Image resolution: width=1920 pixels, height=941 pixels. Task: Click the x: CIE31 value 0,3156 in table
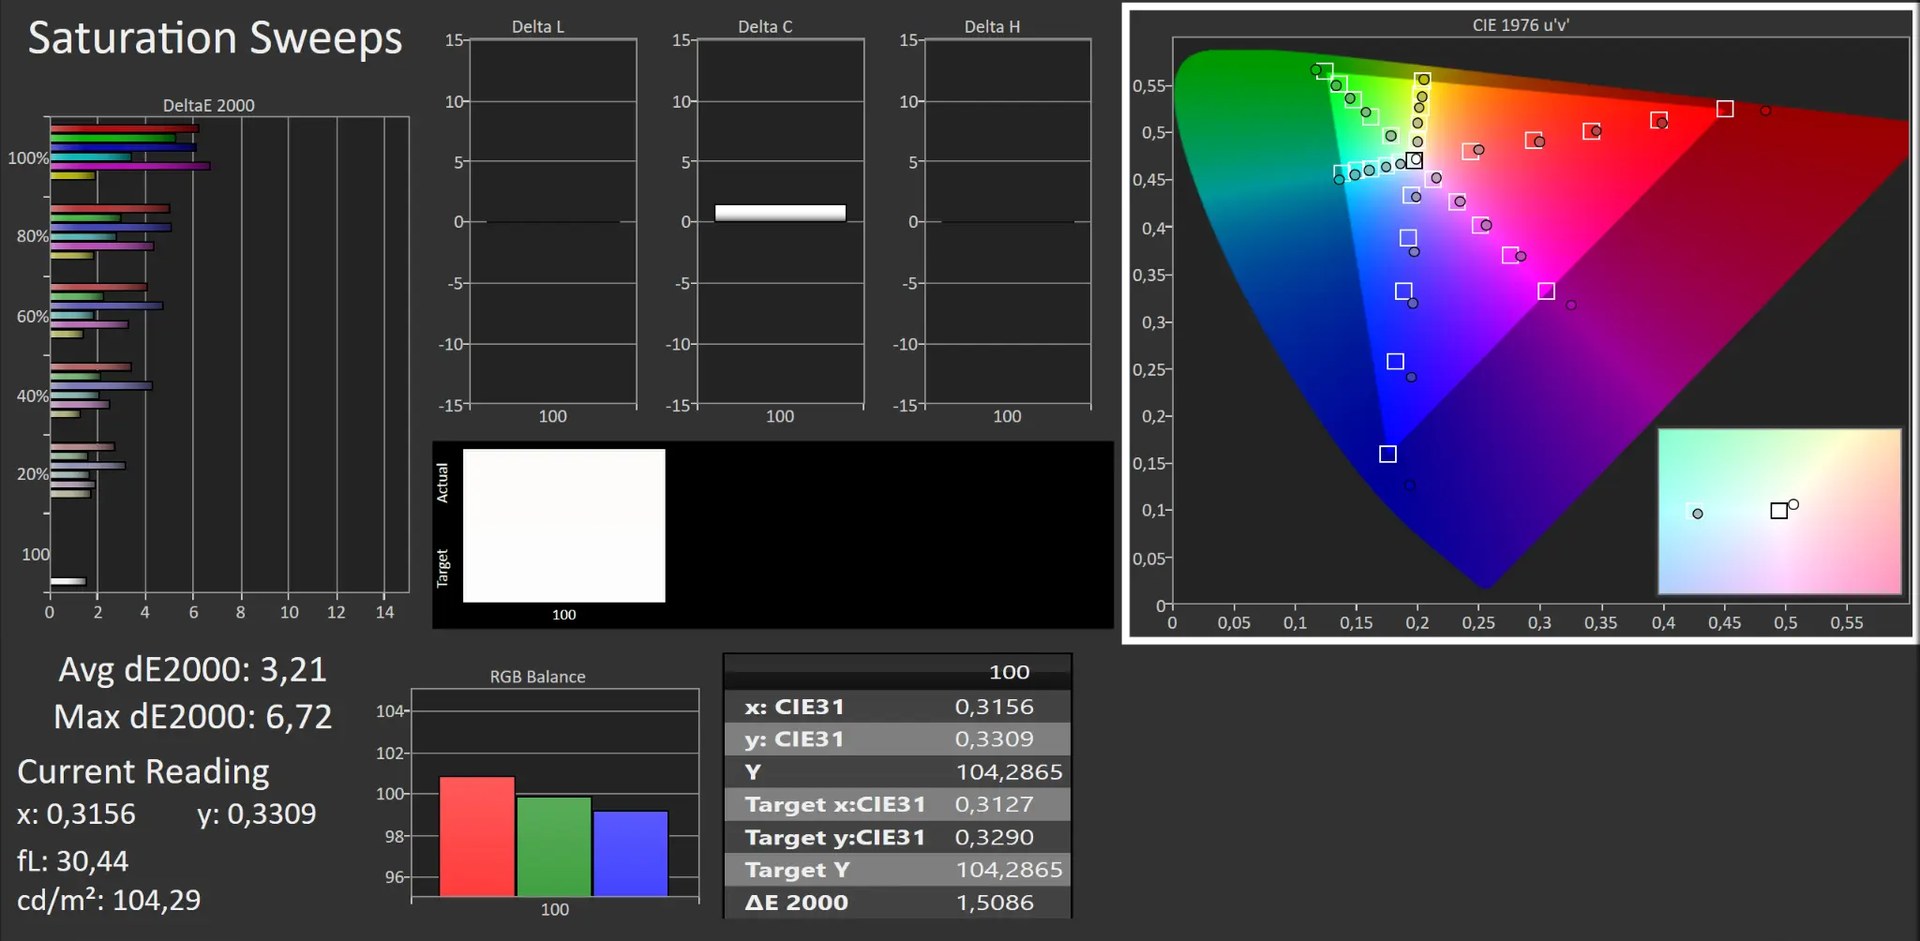coord(994,707)
